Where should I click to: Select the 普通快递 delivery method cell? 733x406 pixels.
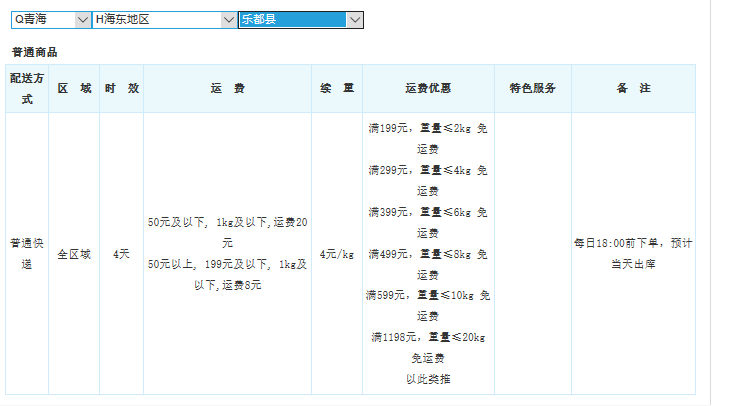tap(27, 254)
